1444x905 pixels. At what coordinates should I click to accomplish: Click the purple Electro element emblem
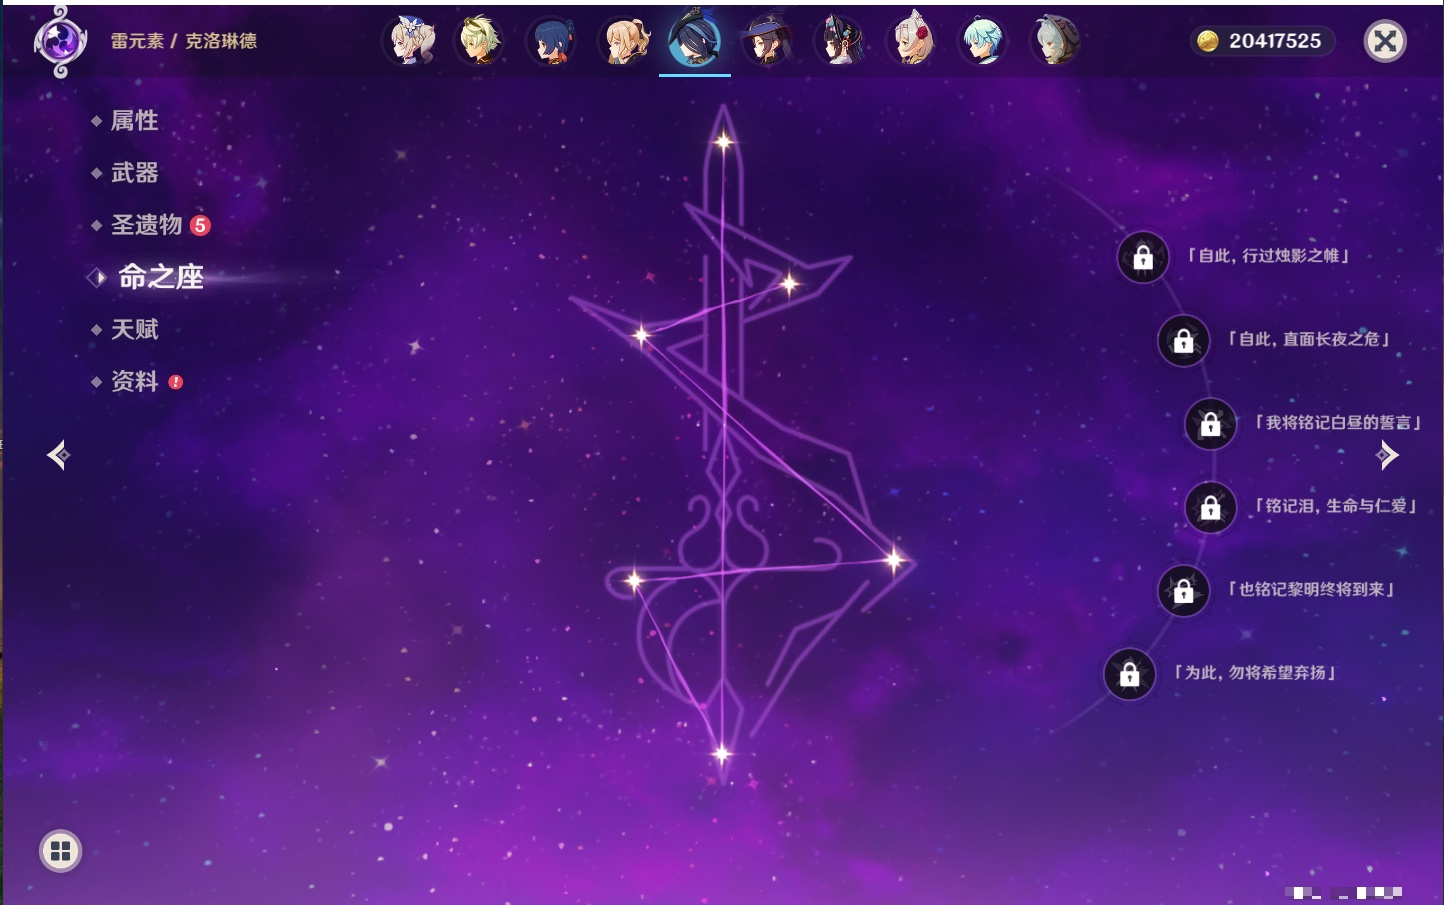(60, 41)
